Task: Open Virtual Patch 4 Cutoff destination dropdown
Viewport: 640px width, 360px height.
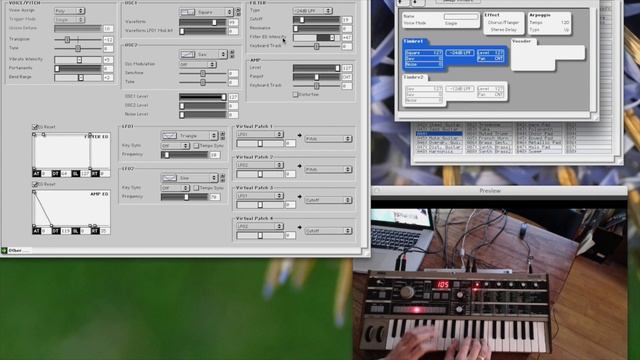Action: click(x=328, y=231)
